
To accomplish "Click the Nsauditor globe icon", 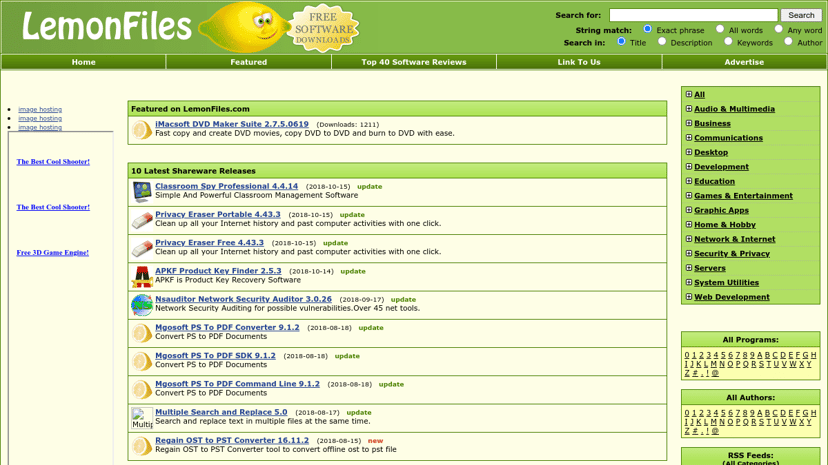I will click(x=142, y=305).
